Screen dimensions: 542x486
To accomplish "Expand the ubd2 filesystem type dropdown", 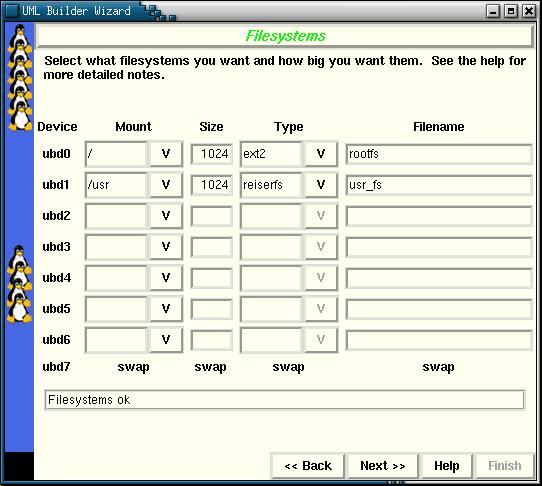I will click(x=321, y=216).
